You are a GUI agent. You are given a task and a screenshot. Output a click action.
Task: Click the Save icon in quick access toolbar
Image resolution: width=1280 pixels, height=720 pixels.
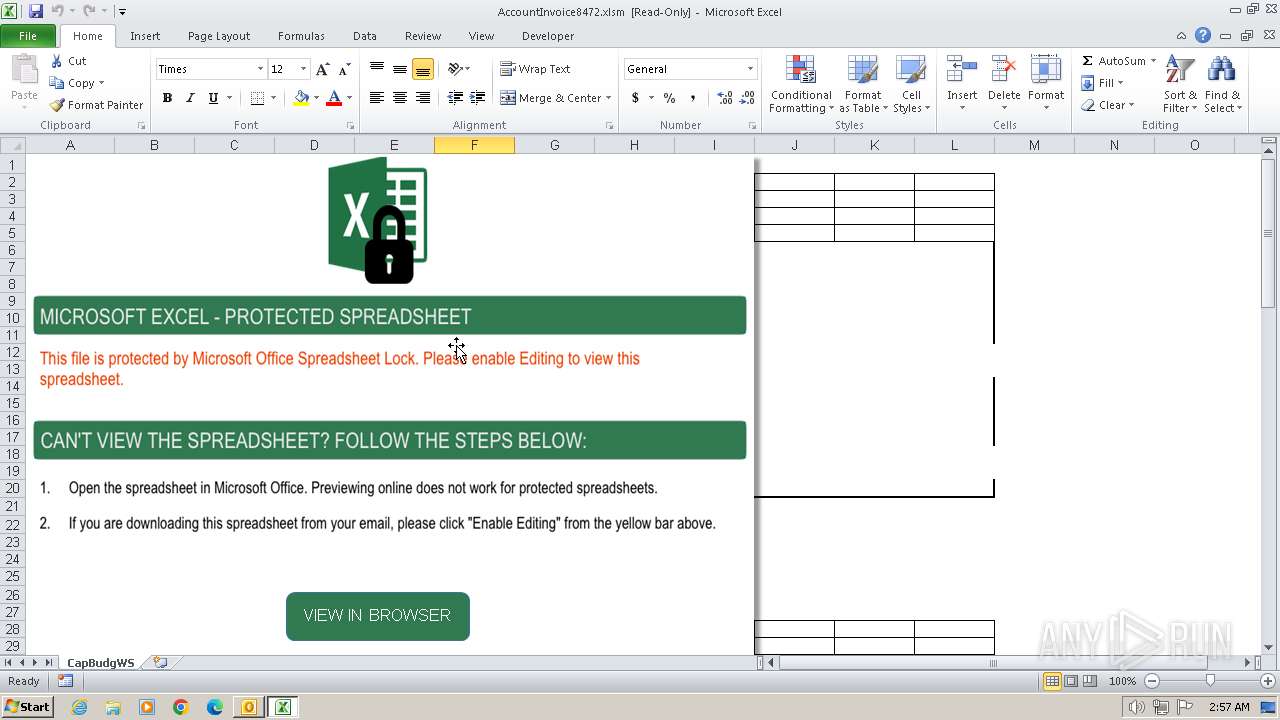coord(36,11)
